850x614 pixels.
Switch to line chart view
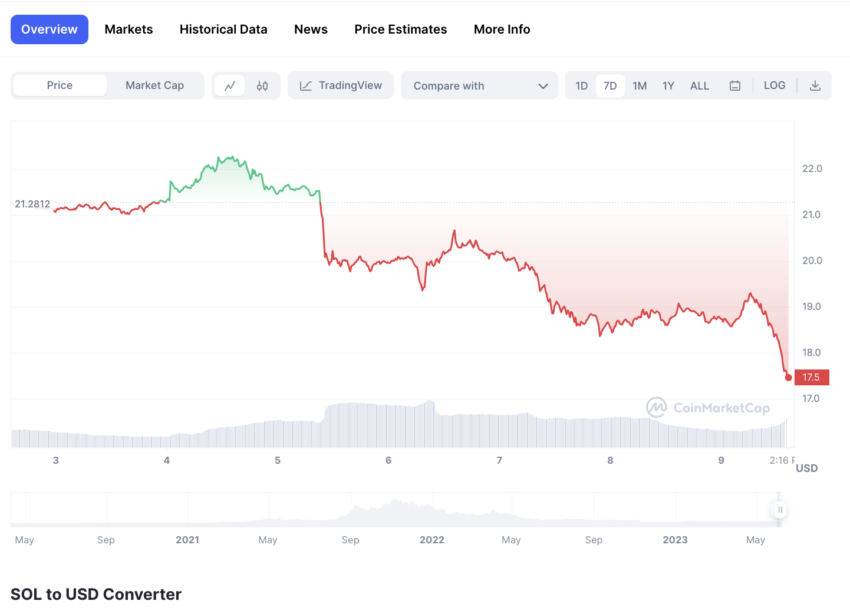(230, 86)
